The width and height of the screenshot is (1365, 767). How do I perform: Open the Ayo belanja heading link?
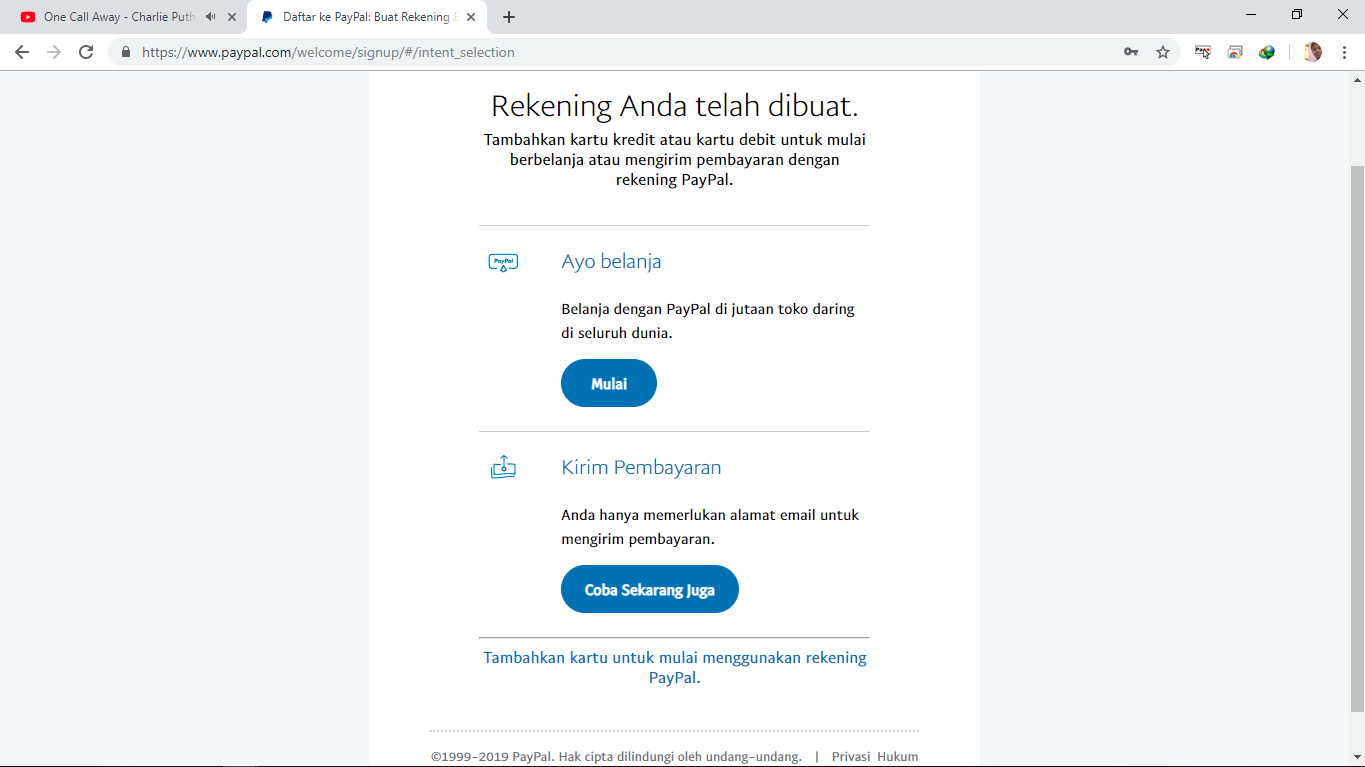tap(611, 262)
